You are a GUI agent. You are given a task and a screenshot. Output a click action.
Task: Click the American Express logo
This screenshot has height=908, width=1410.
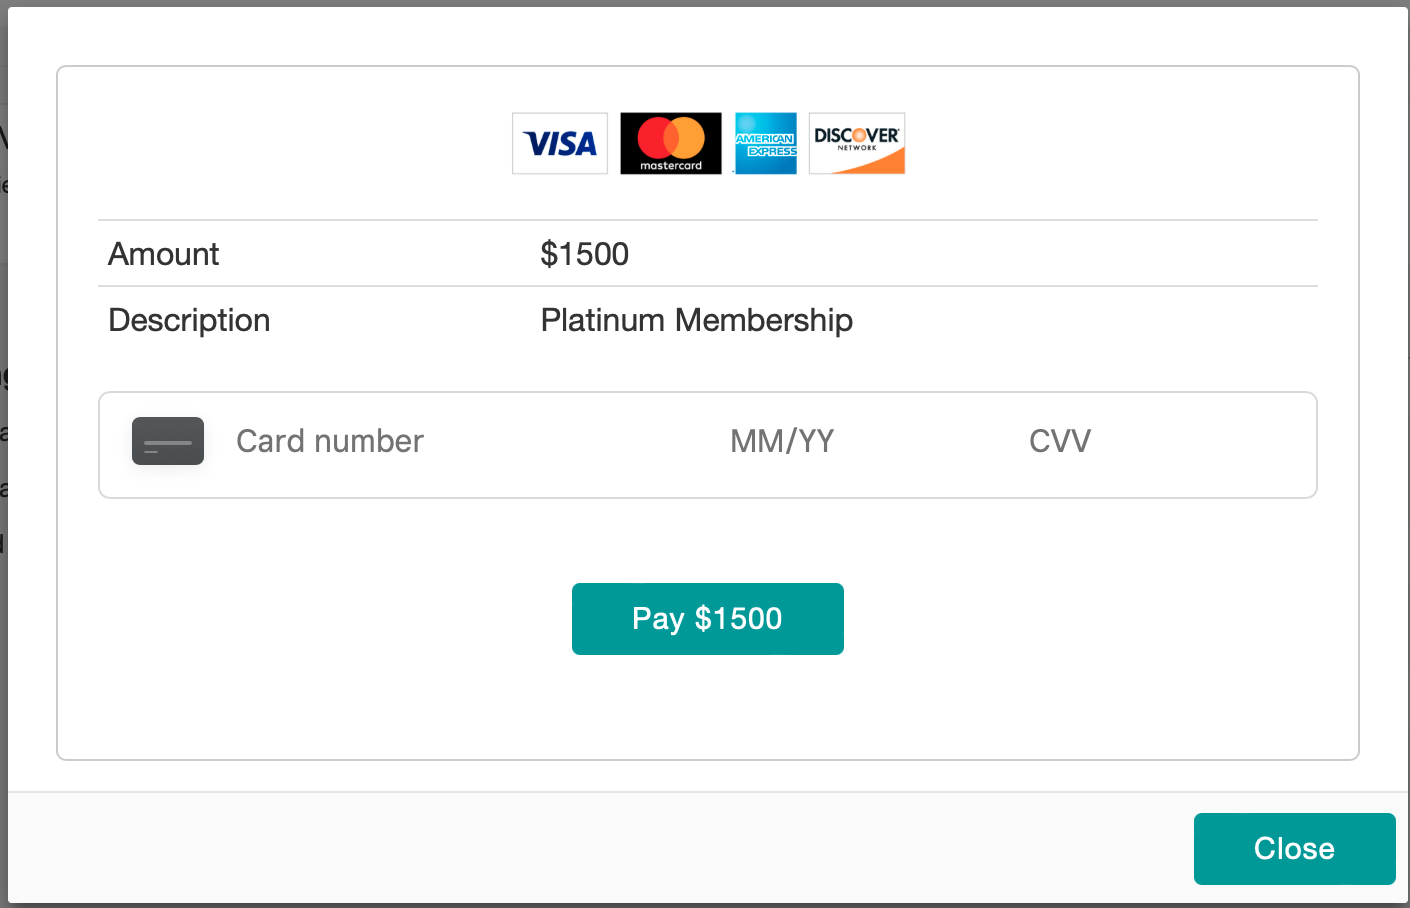pos(765,143)
